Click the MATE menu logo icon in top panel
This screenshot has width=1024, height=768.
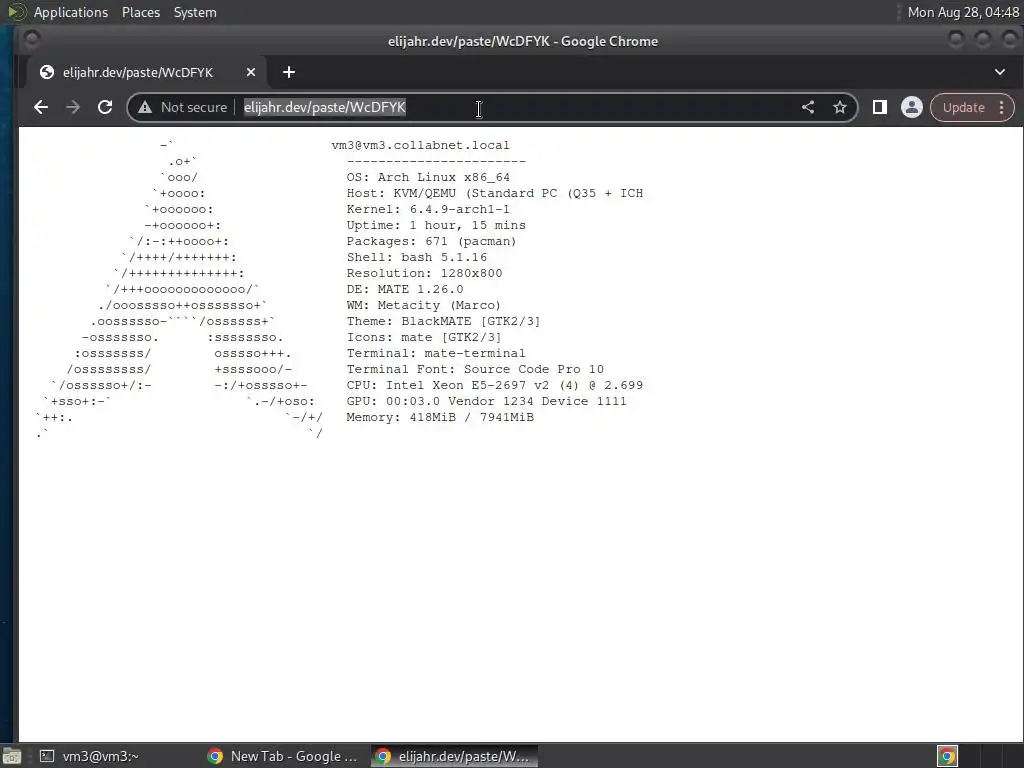[15, 12]
